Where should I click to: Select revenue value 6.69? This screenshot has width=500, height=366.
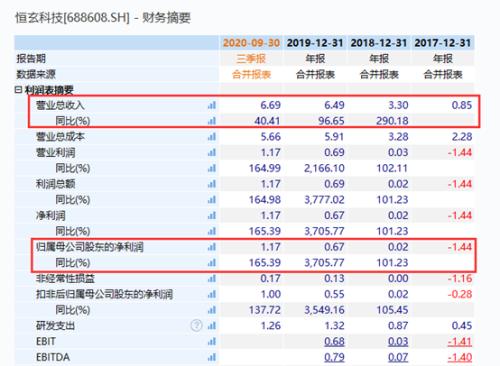tap(270, 105)
